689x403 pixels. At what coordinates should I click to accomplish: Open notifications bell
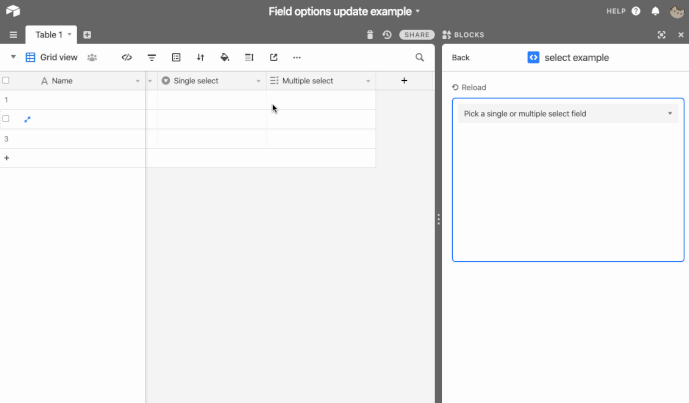click(x=655, y=11)
